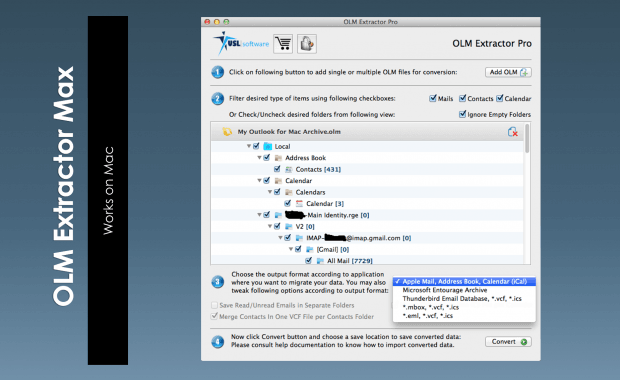
Task: Collapse the Calendar folder node
Action: click(259, 180)
